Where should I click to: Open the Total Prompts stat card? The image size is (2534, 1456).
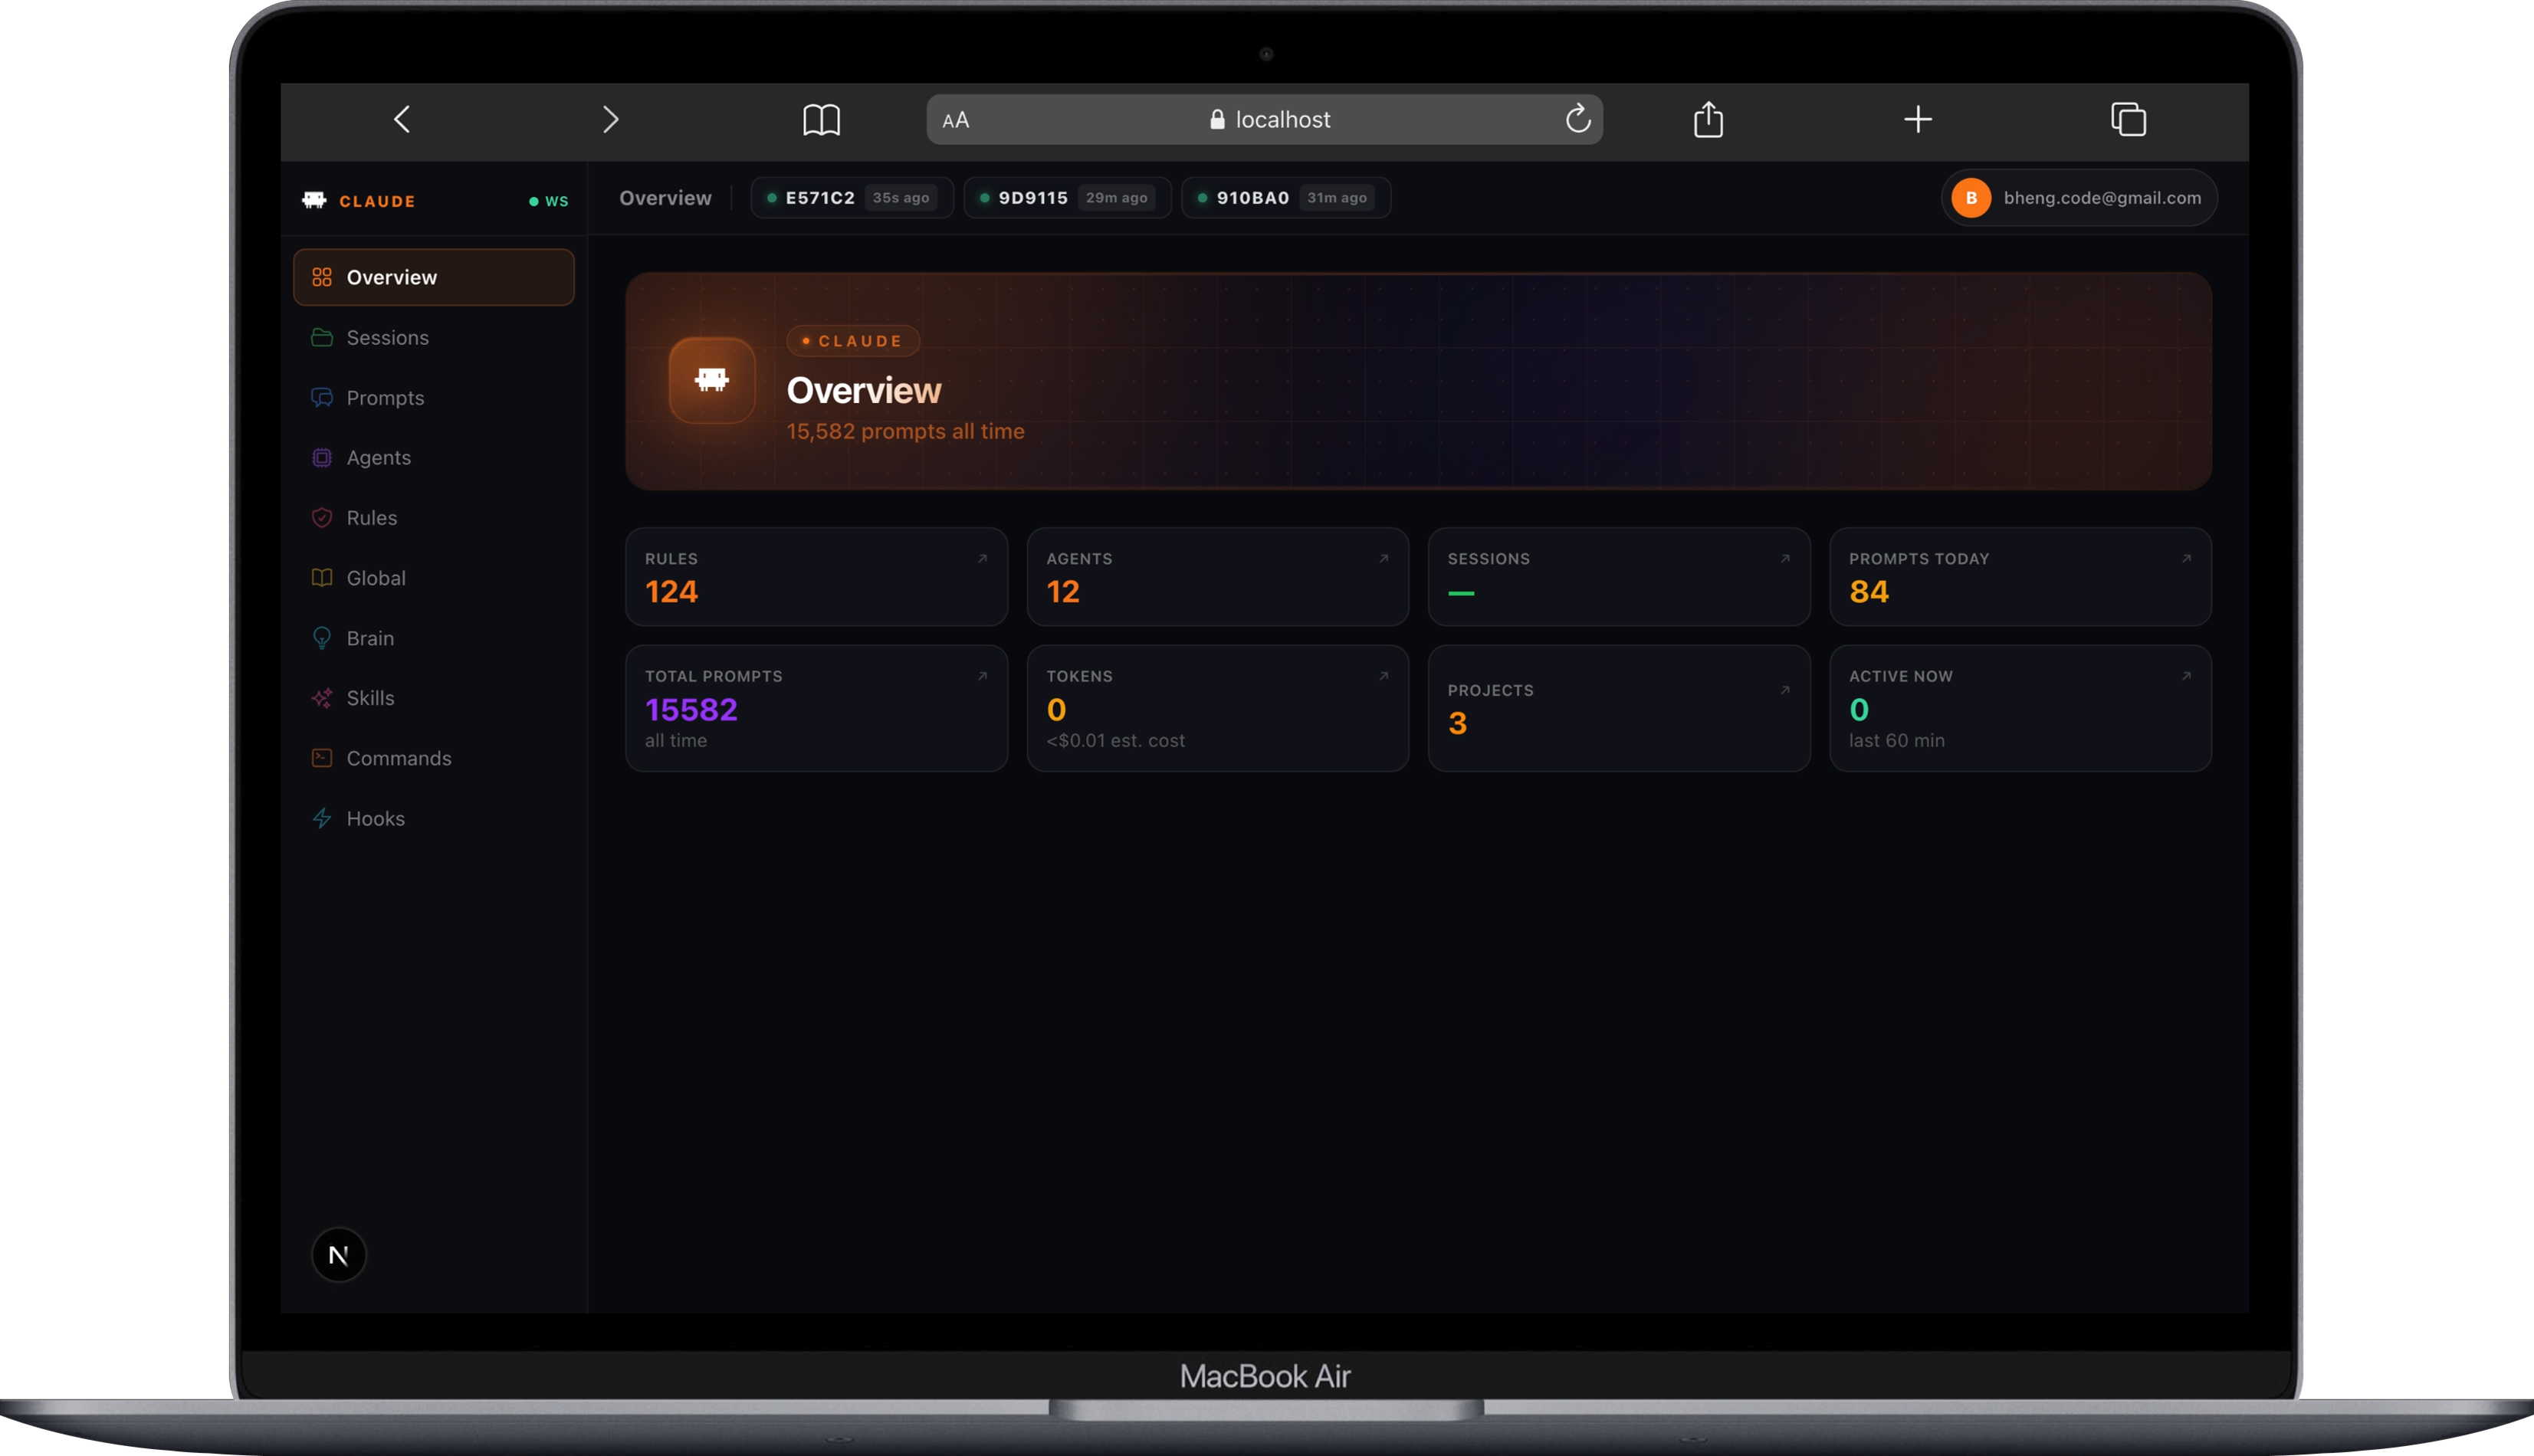(x=815, y=708)
